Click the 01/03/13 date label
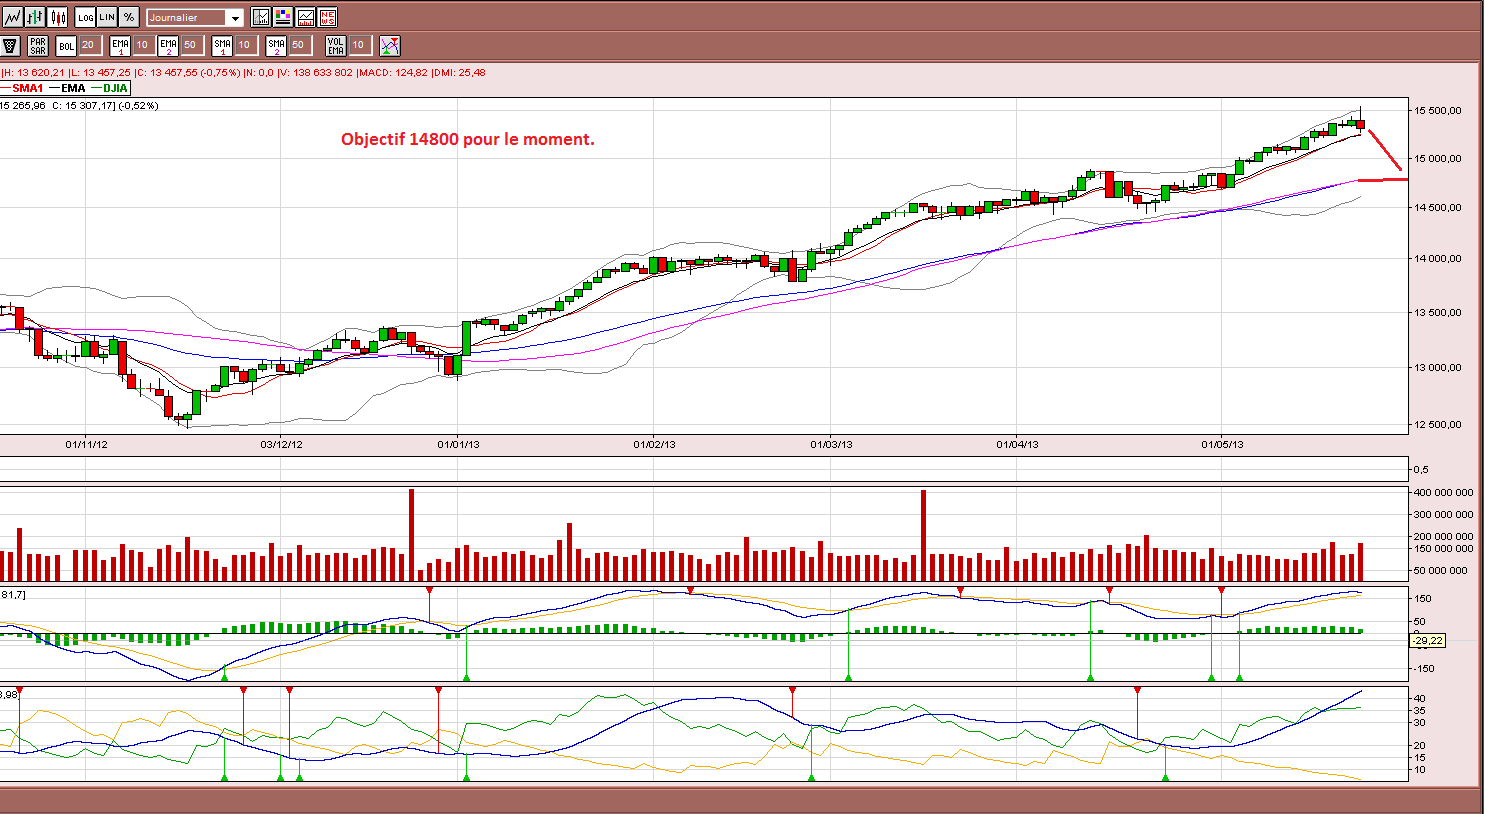1485x814 pixels. [x=831, y=444]
